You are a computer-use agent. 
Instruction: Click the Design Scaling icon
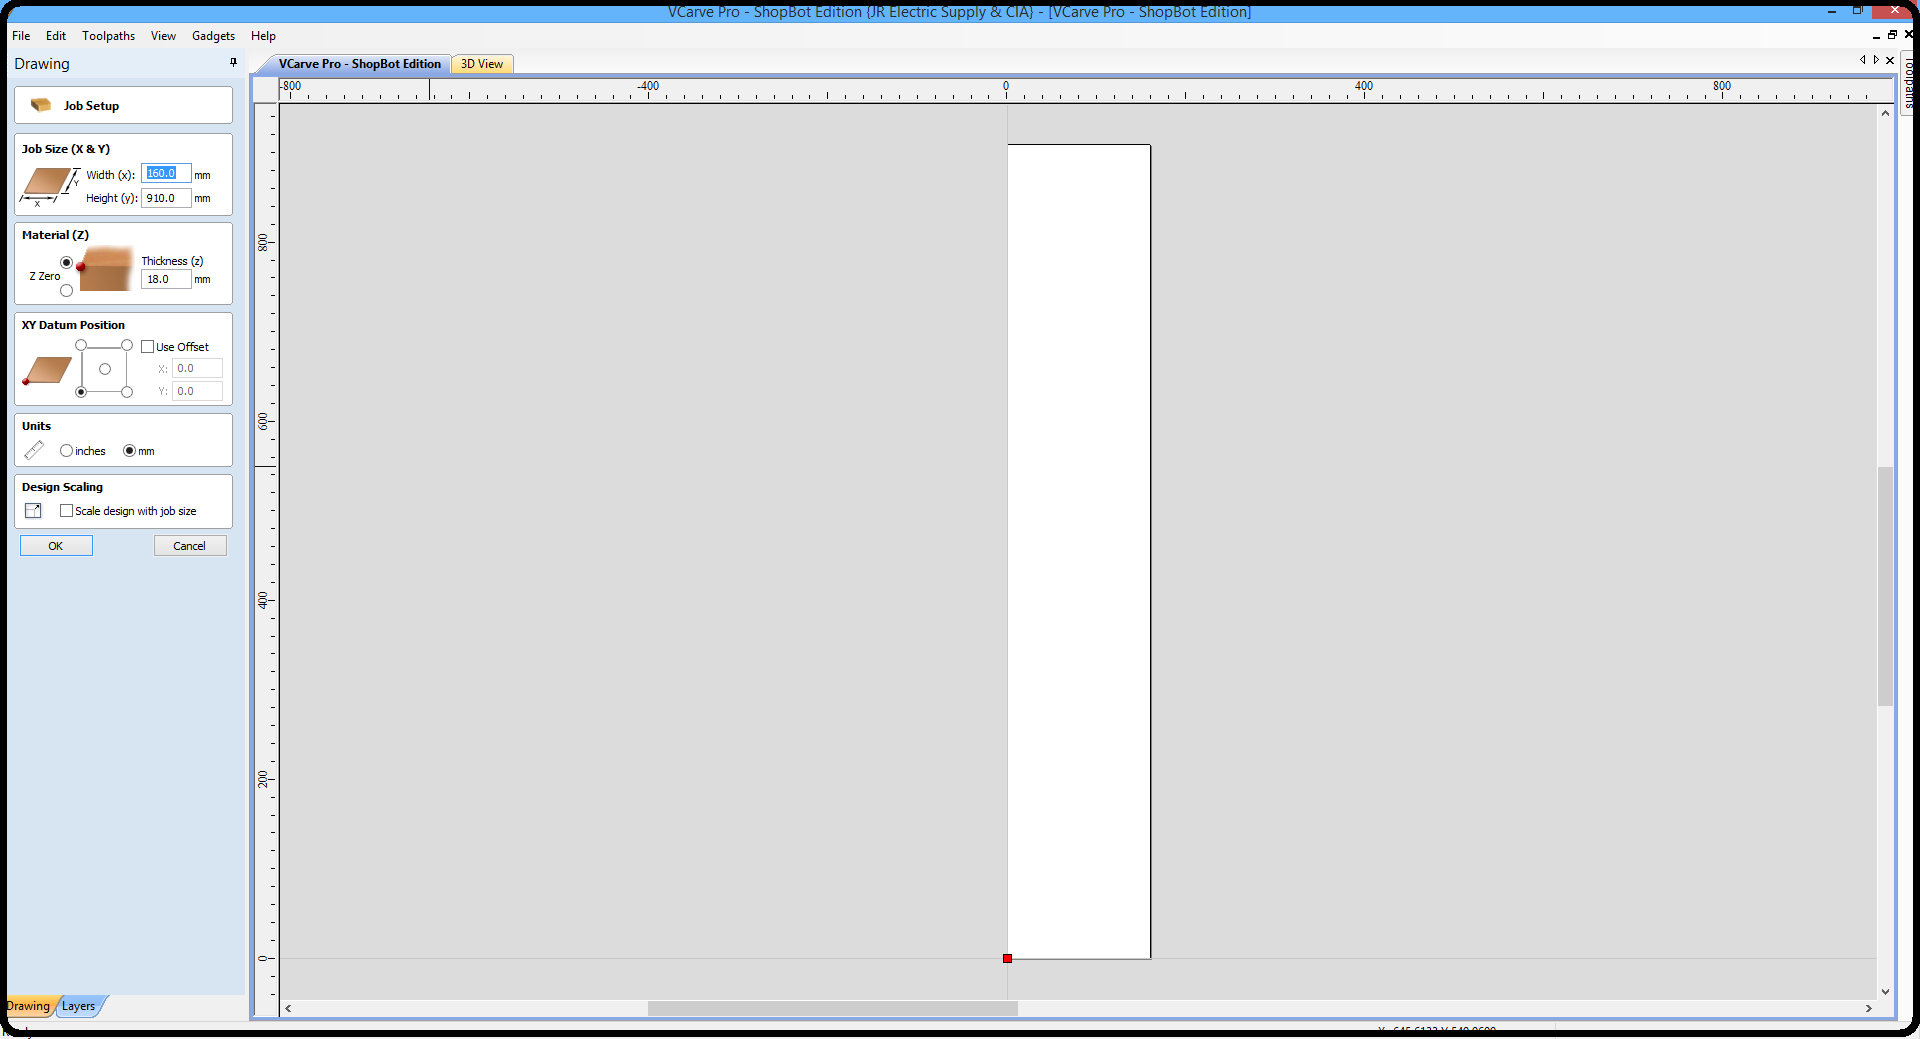click(33, 511)
